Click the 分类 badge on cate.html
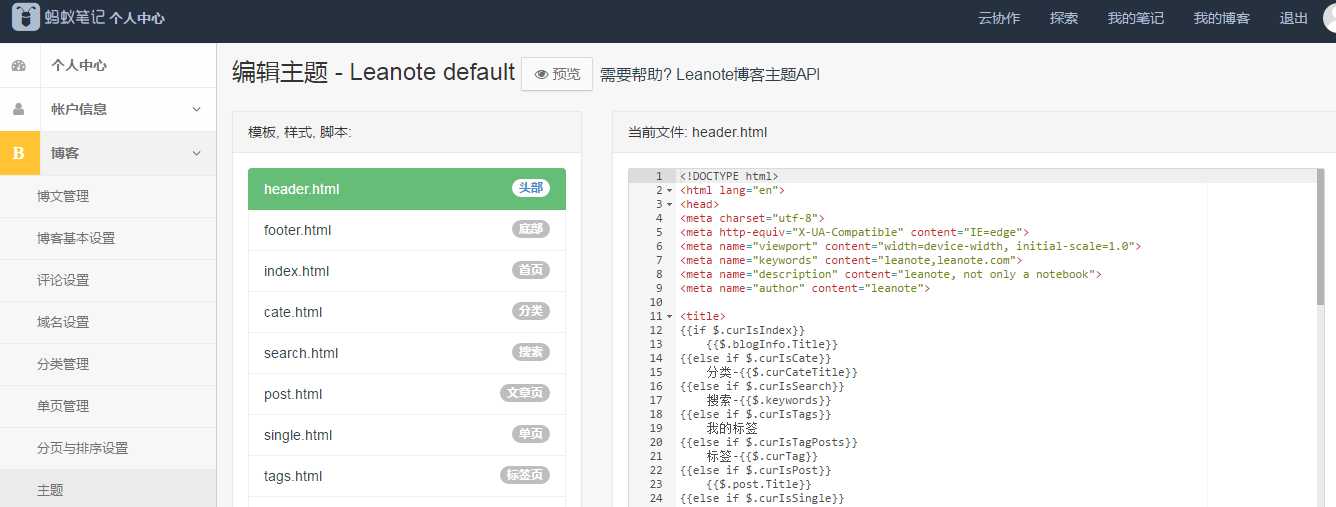The image size is (1336, 507). pyautogui.click(x=531, y=311)
